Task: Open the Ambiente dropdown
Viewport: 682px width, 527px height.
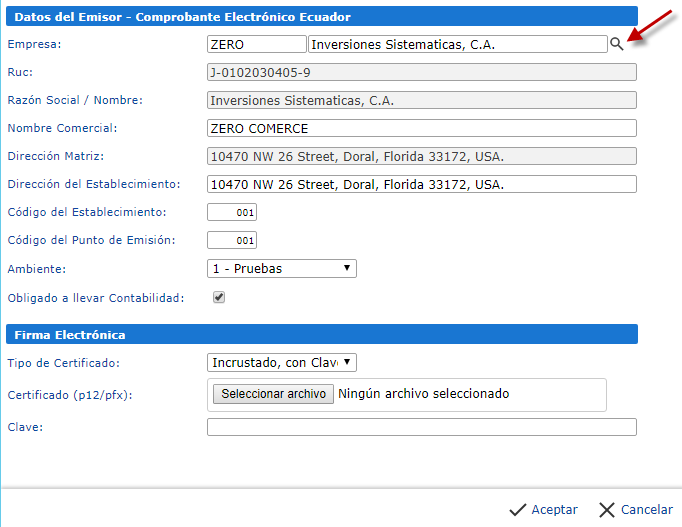Action: pos(282,269)
